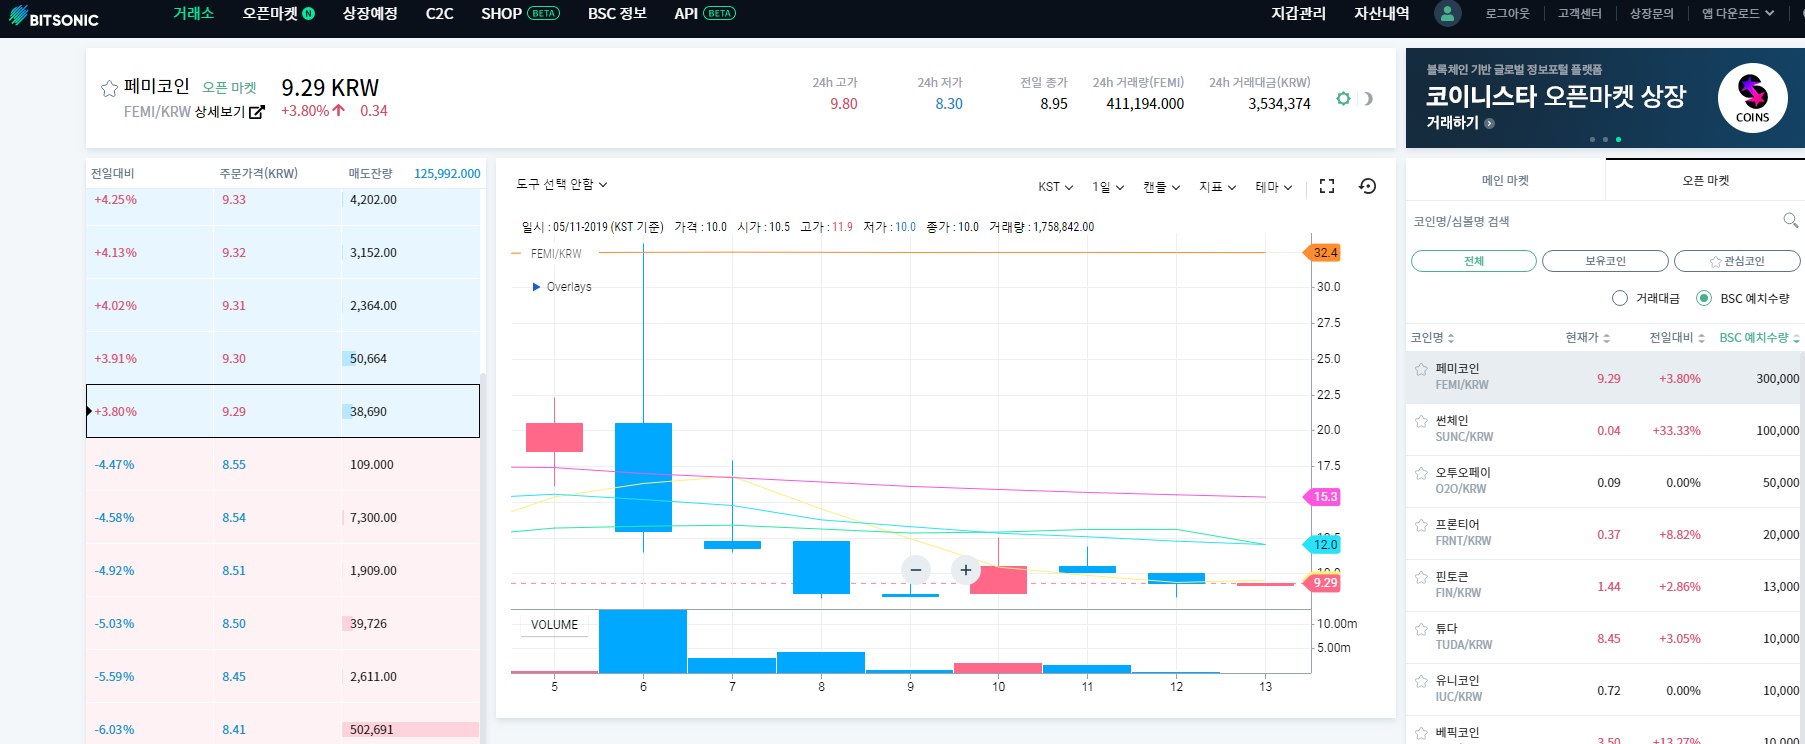Open the 1일 interval dropdown
The height and width of the screenshot is (744, 1805).
[x=1108, y=187]
